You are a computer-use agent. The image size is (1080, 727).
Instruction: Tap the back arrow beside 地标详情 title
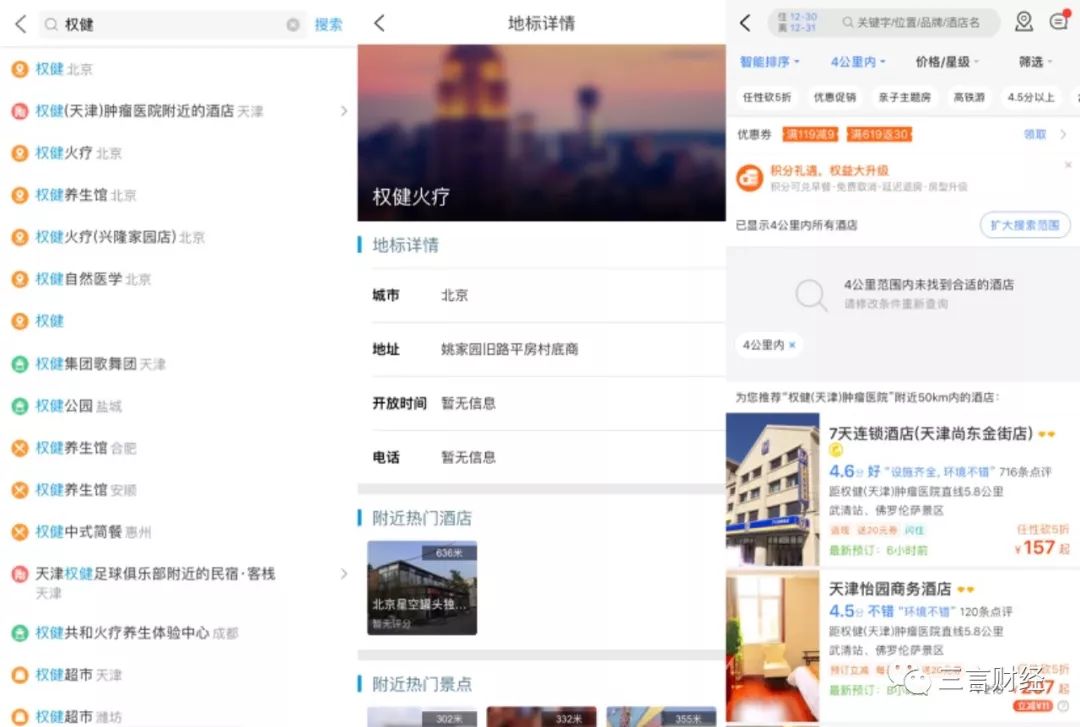[x=380, y=23]
